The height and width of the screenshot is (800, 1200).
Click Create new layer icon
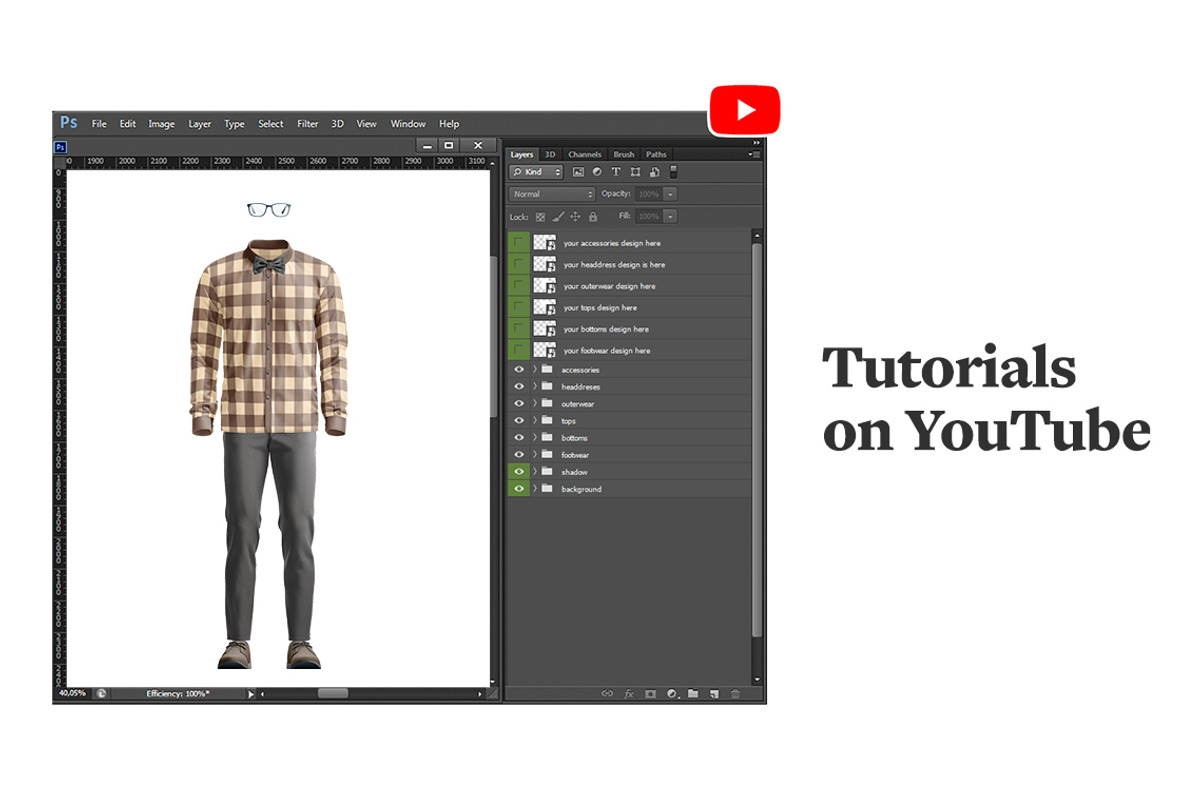pyautogui.click(x=714, y=693)
